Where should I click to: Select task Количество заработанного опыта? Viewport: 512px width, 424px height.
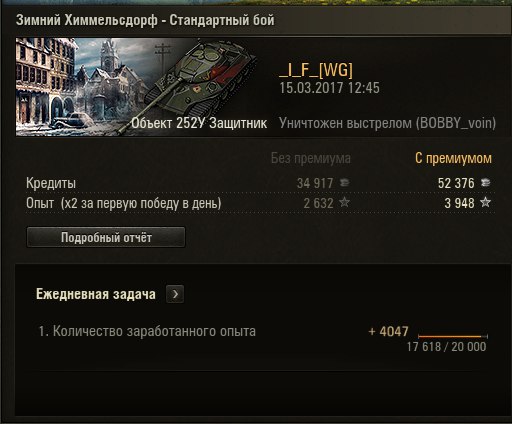coord(147,332)
